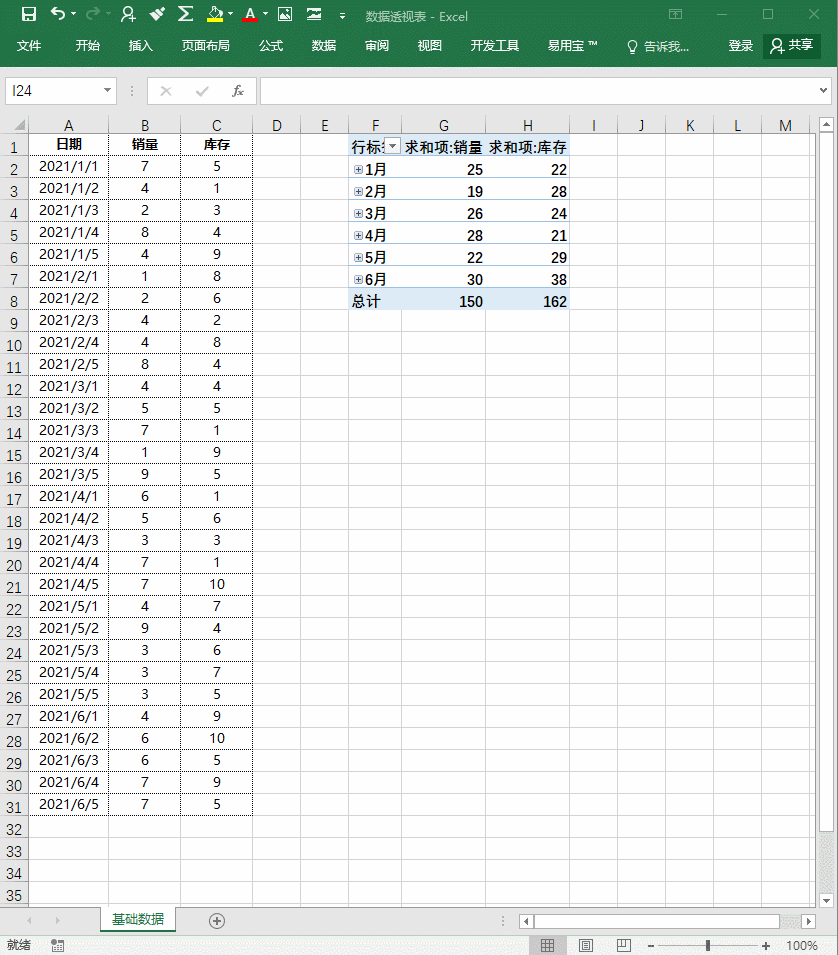Click the insert picture icon
The height and width of the screenshot is (955, 838).
pyautogui.click(x=285, y=14)
